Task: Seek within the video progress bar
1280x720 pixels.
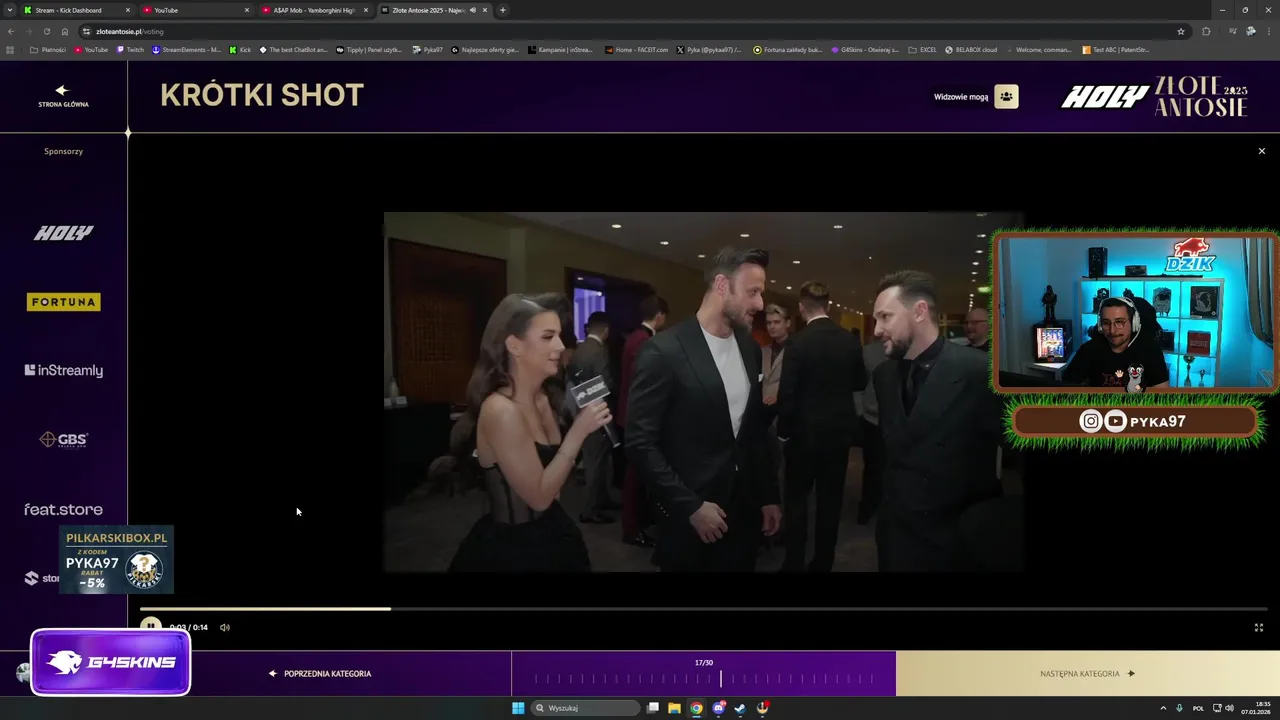Action: click(x=703, y=608)
